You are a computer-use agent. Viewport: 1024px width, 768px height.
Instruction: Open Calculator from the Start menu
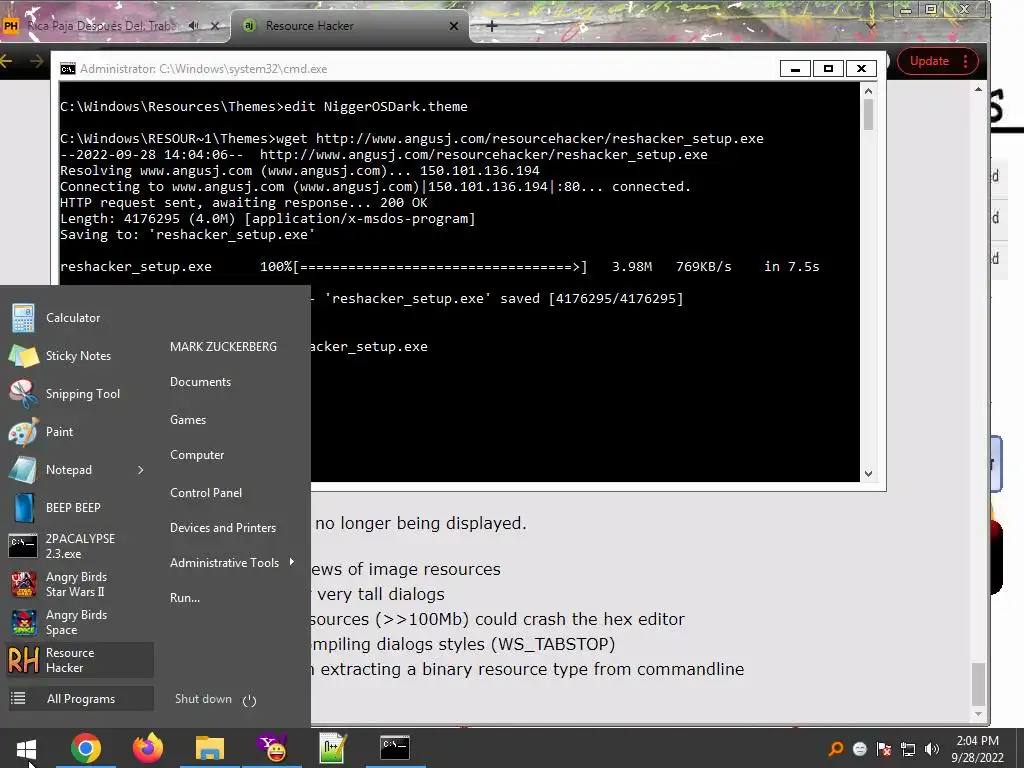pos(80,318)
